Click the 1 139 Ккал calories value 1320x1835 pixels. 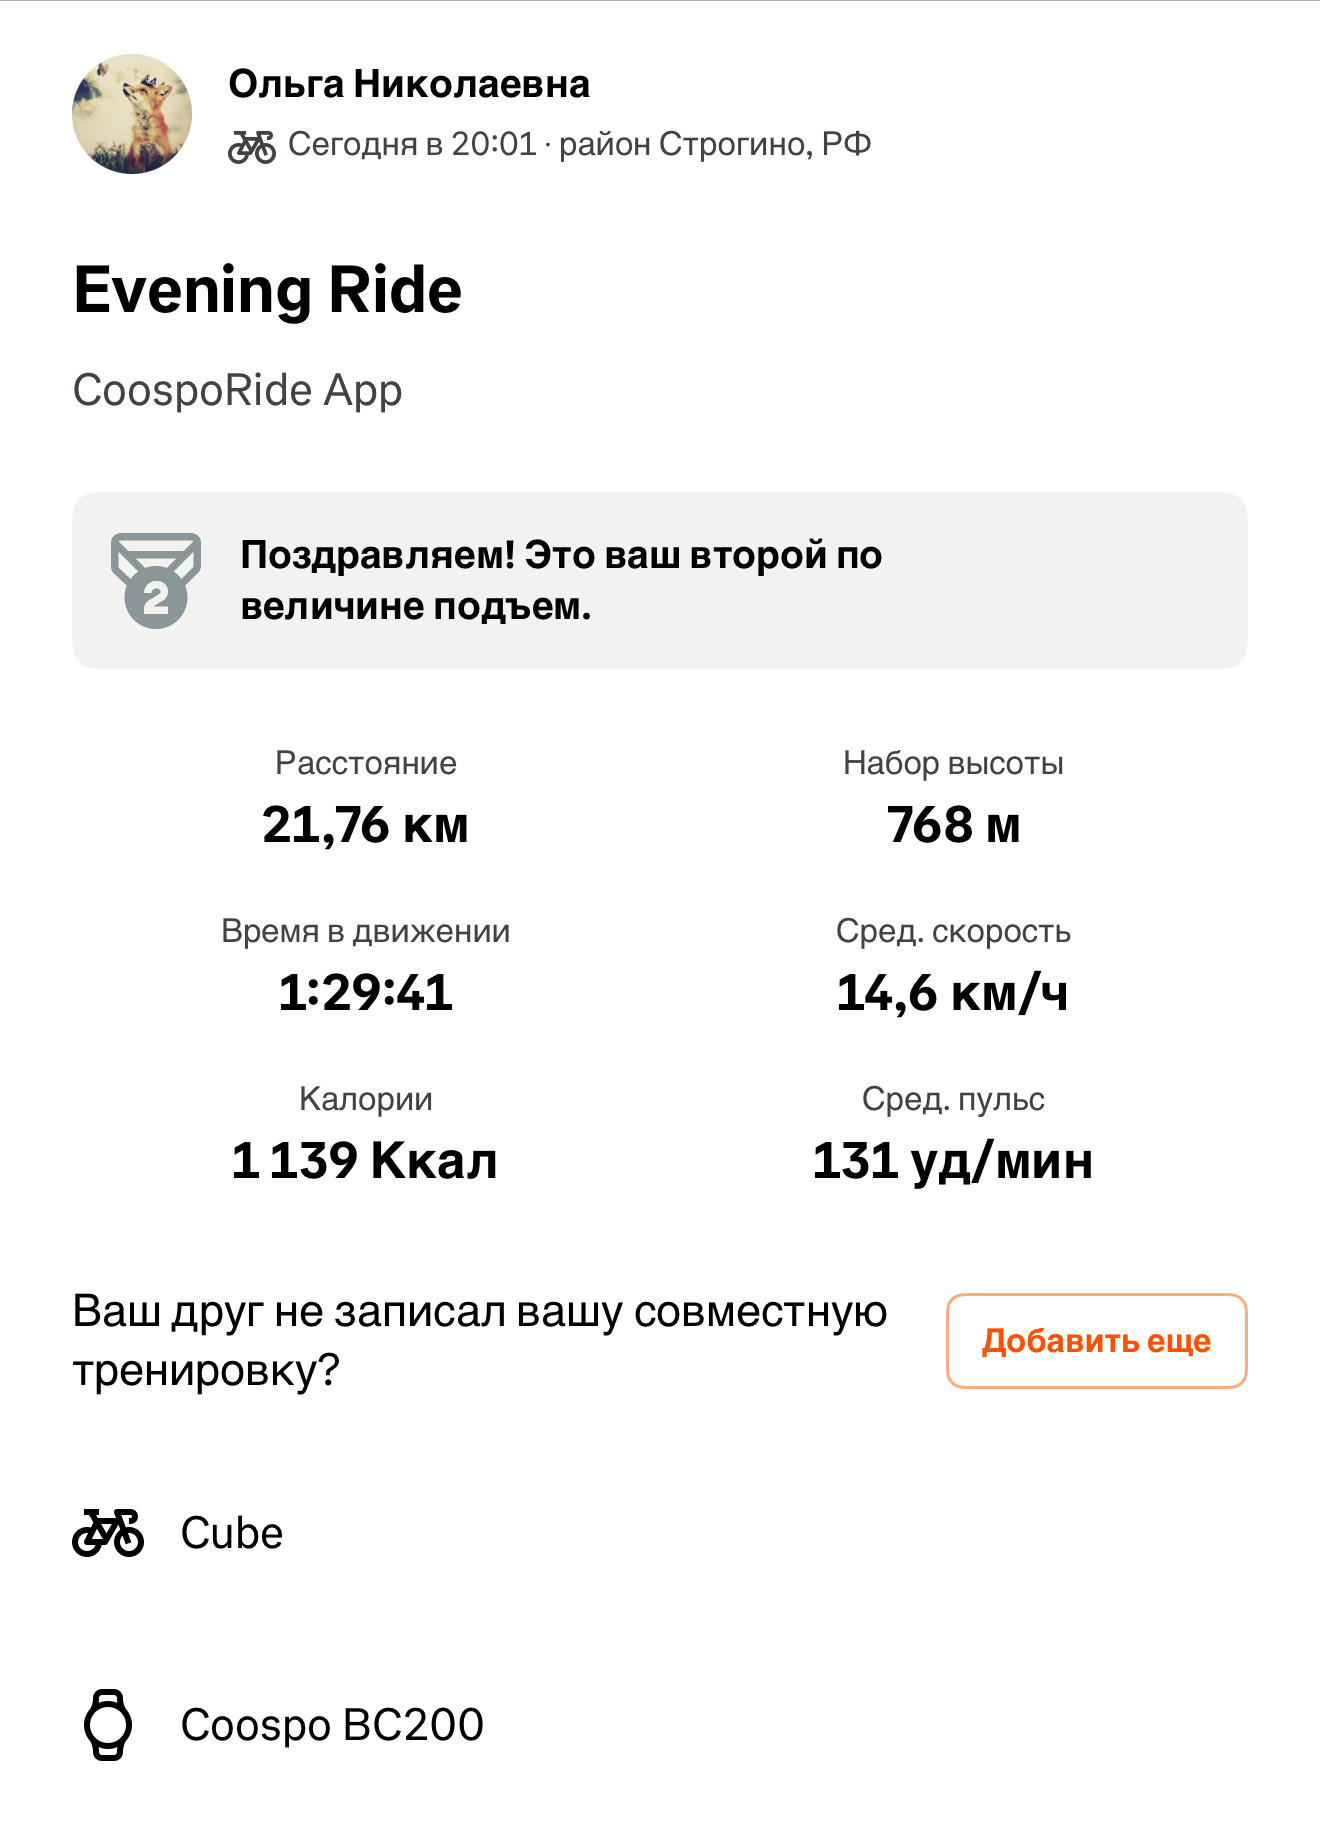(x=365, y=1161)
